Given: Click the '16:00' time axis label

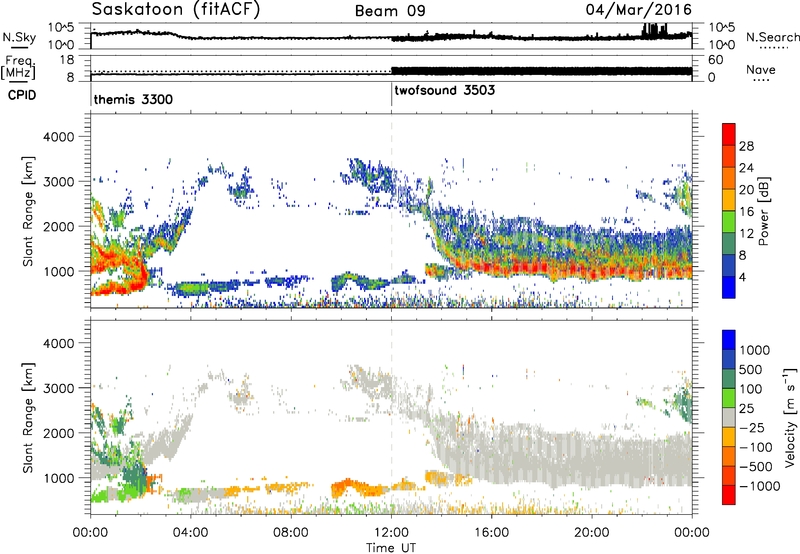Looking at the screenshot, I should tap(491, 533).
